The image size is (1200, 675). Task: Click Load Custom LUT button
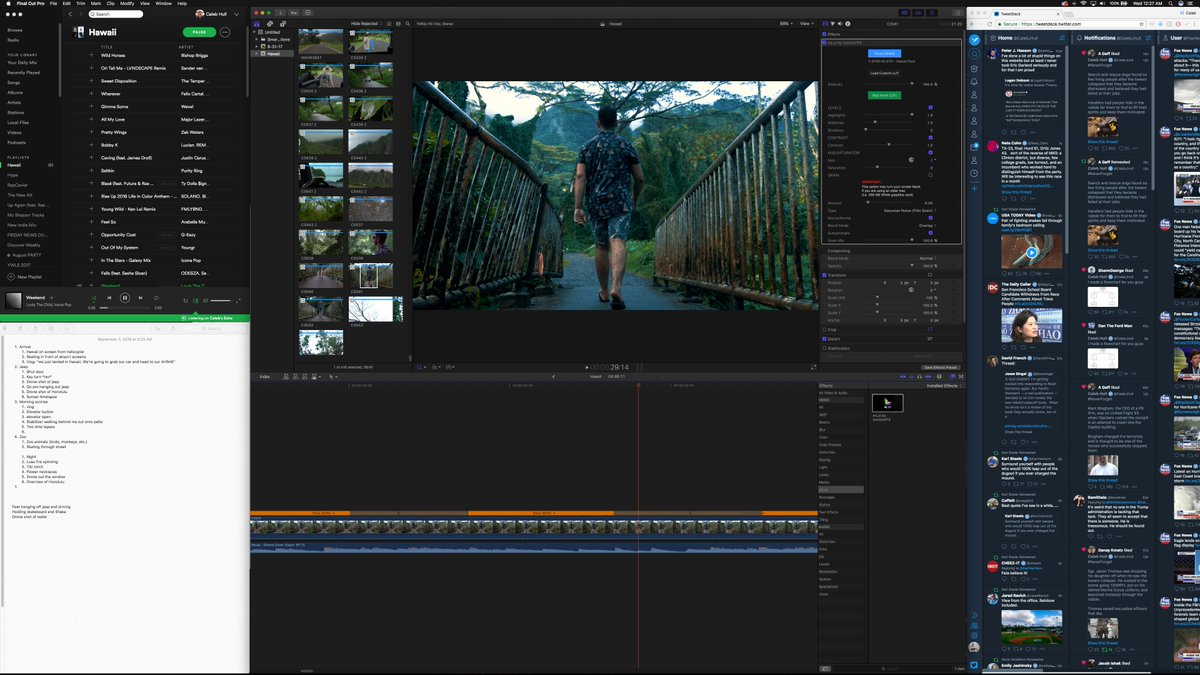click(x=885, y=73)
